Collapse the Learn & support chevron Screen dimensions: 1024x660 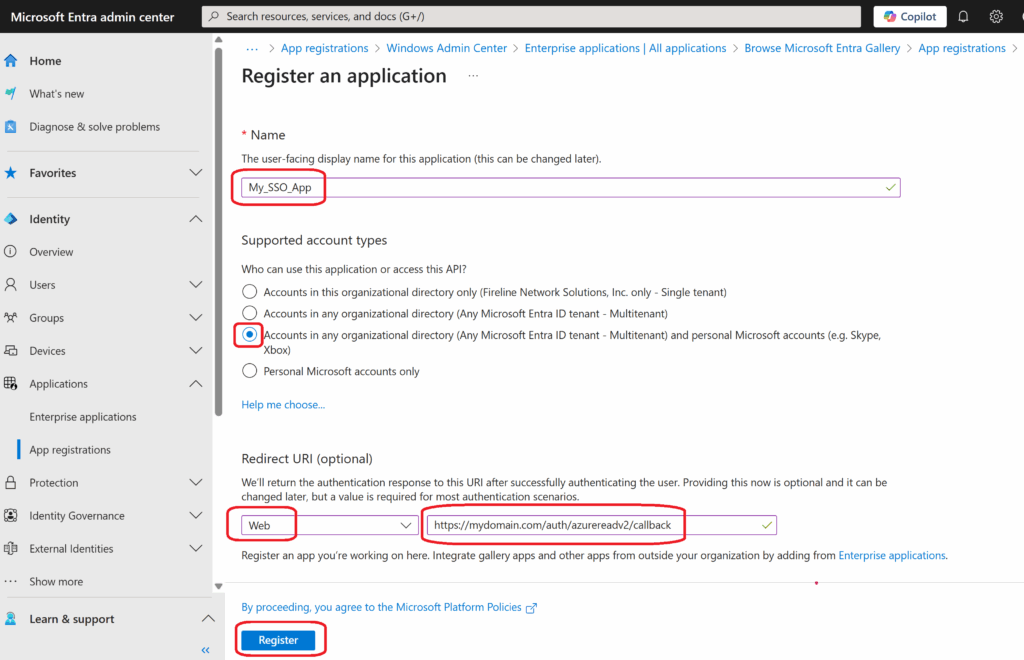[x=208, y=619]
